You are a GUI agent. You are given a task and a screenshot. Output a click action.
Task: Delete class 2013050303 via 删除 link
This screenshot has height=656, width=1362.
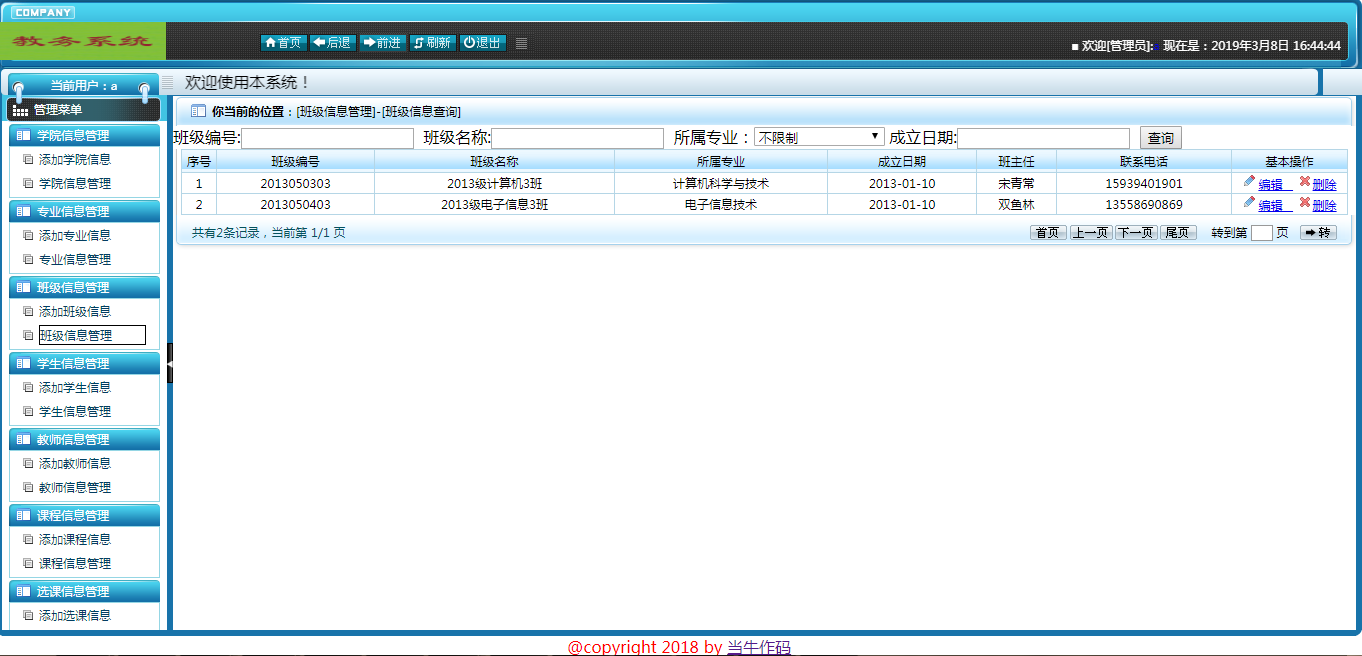tap(1324, 184)
